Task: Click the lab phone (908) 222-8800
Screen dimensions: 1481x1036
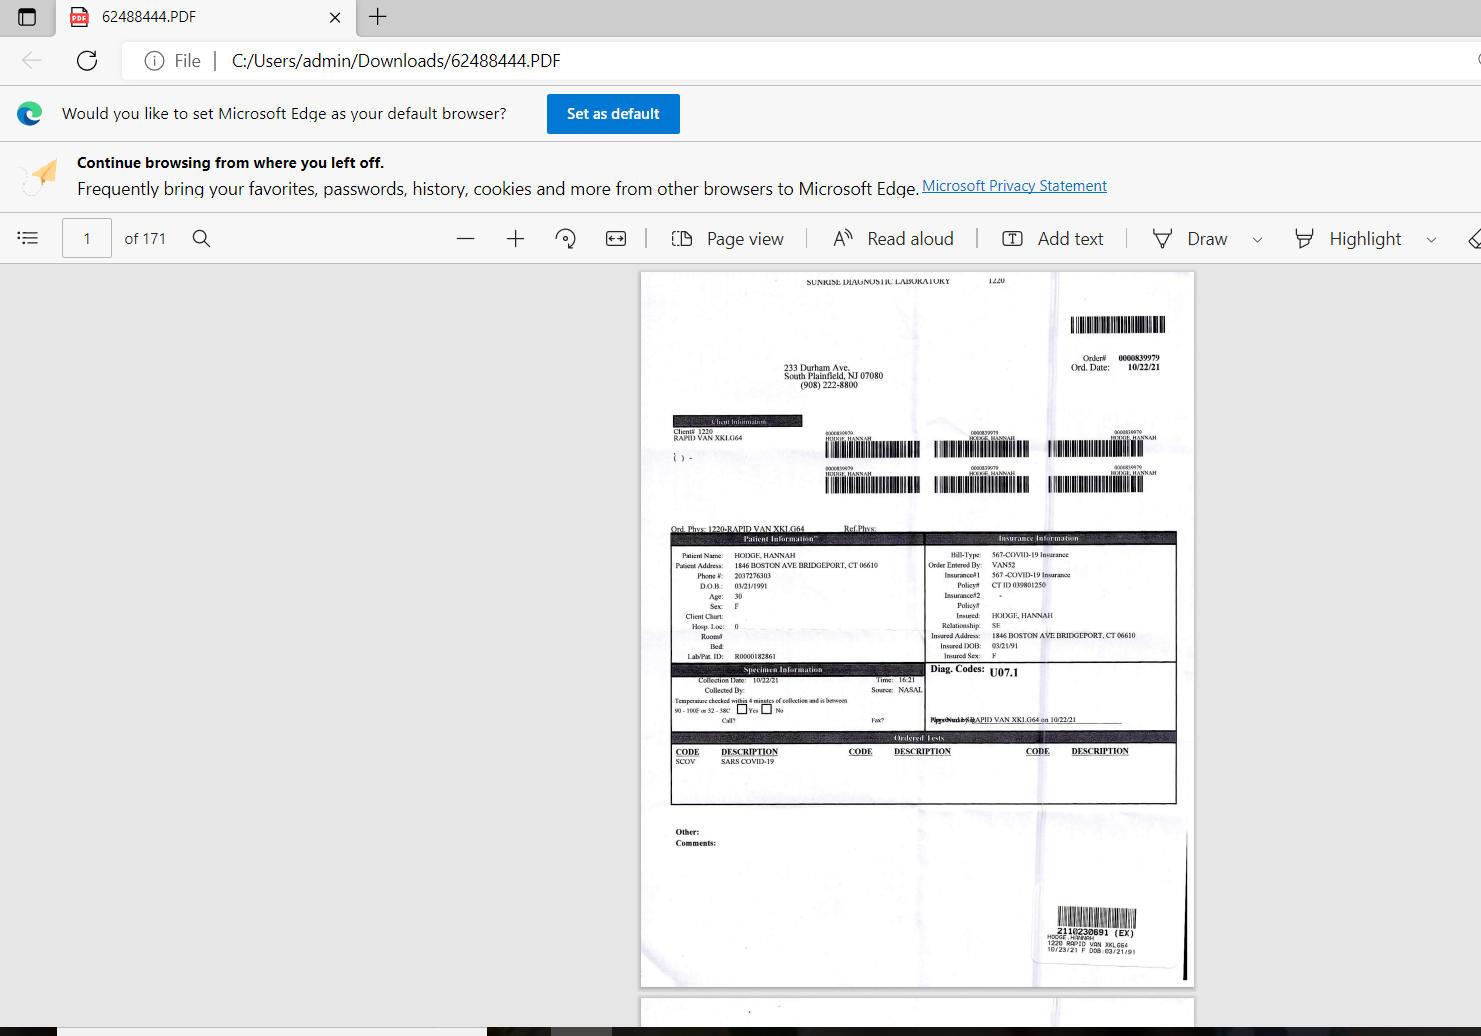Action: click(x=829, y=385)
